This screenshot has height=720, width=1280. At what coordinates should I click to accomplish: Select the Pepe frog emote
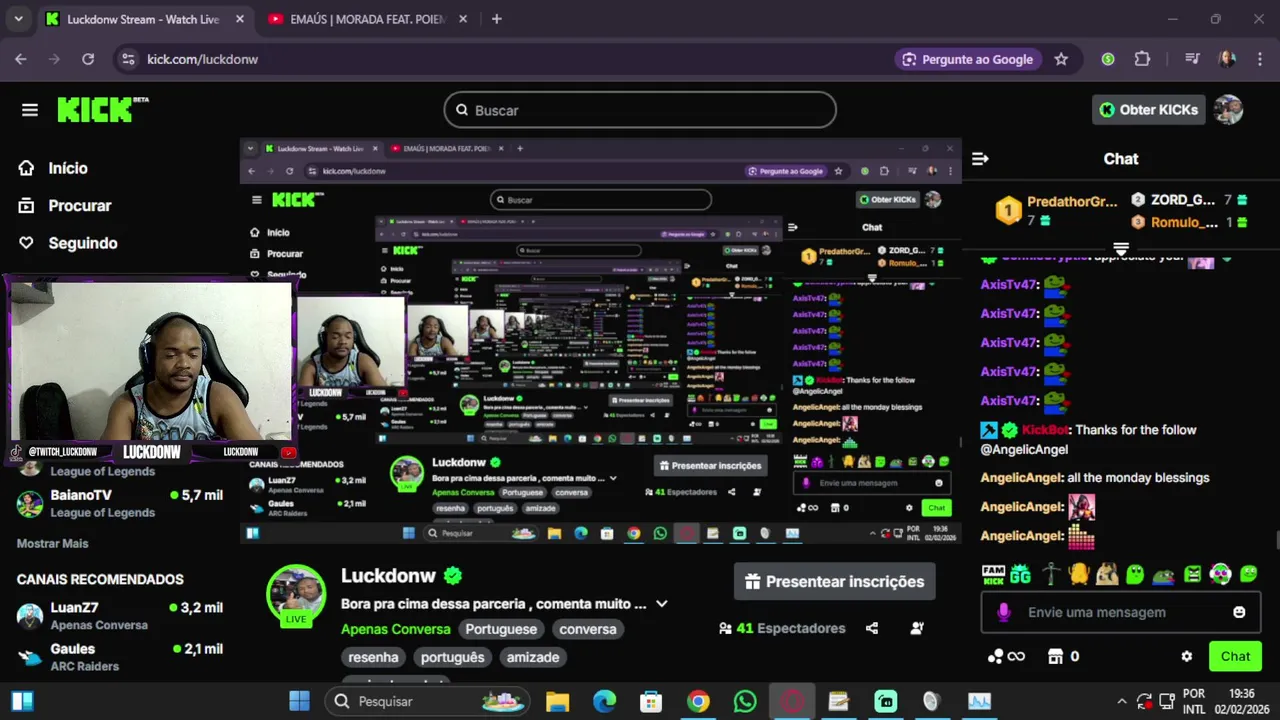point(1163,575)
